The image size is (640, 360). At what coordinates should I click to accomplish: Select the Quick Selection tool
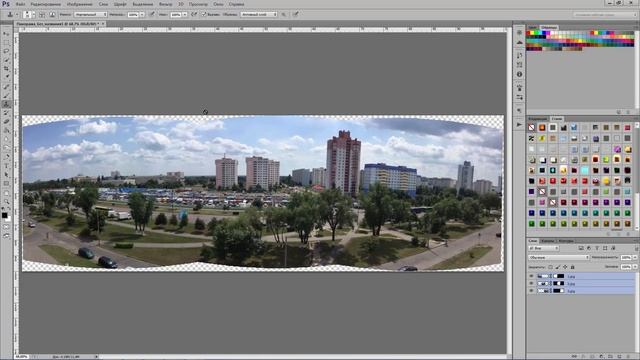coord(6,60)
